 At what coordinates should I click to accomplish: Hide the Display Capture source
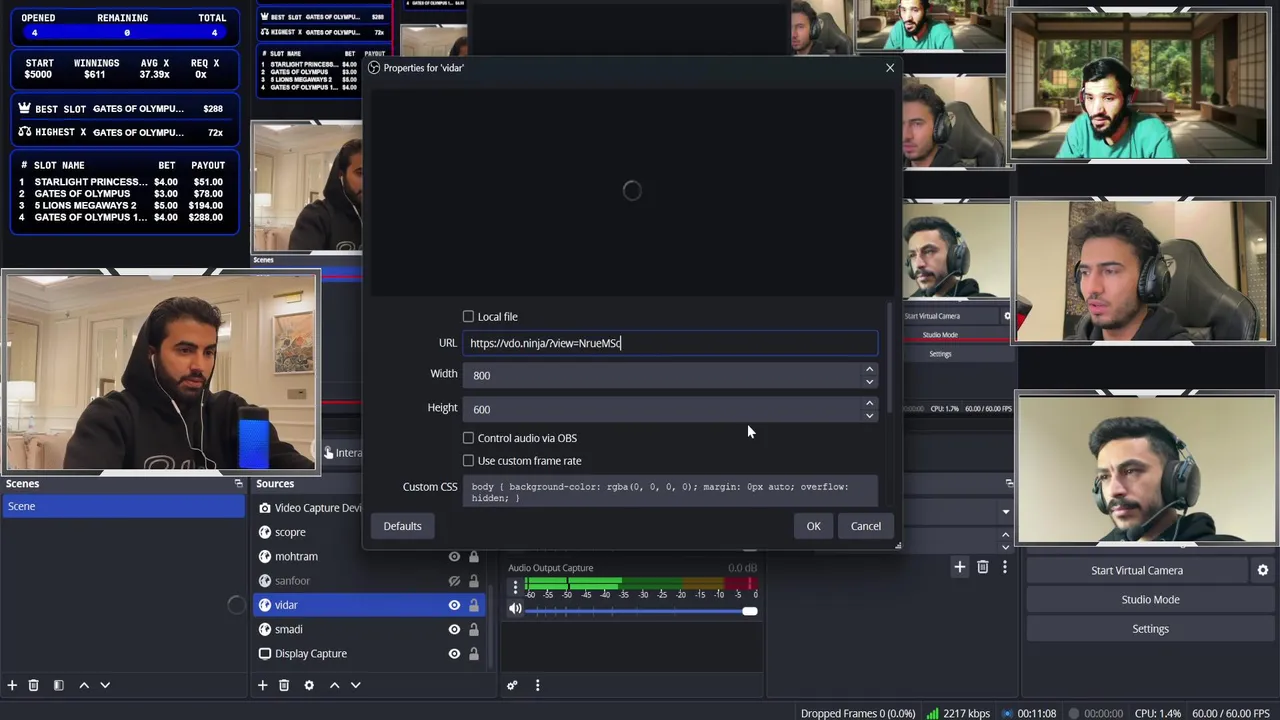tap(454, 653)
